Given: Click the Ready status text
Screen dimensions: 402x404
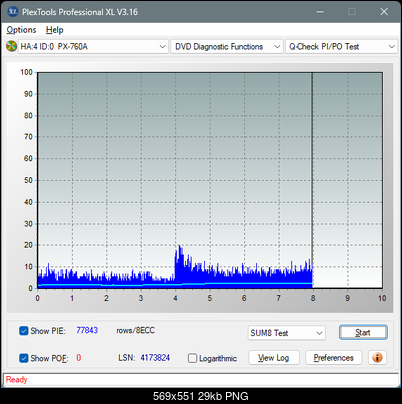Looking at the screenshot, I should [x=16, y=379].
